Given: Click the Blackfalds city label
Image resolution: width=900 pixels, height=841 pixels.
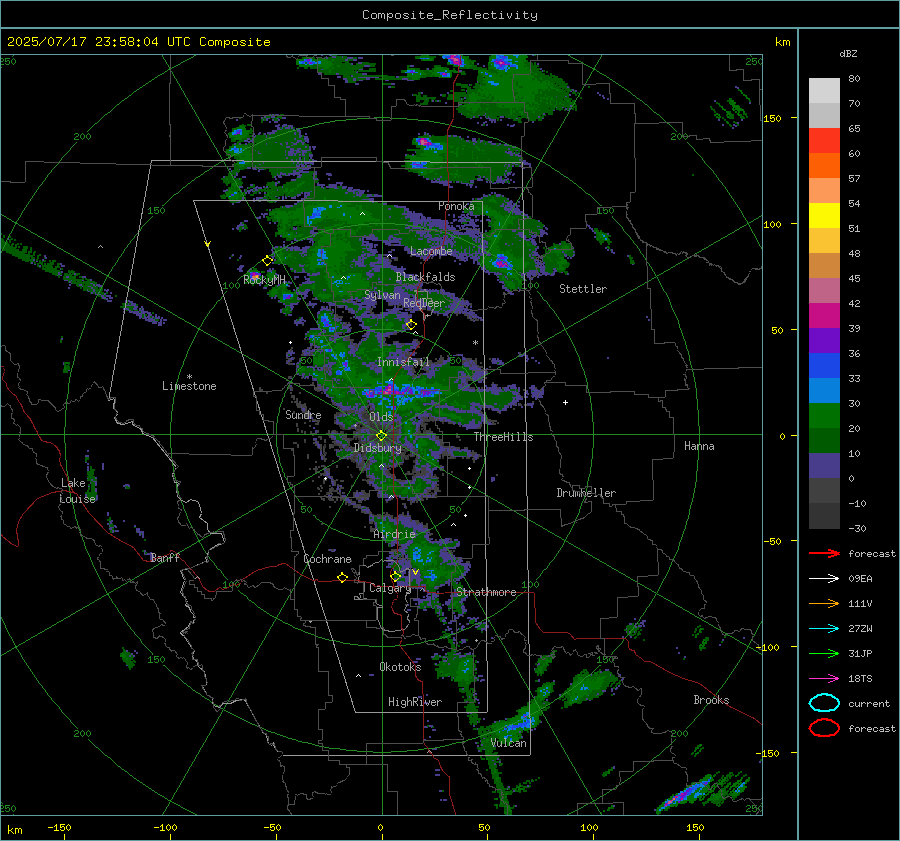Looking at the screenshot, I should 425,277.
